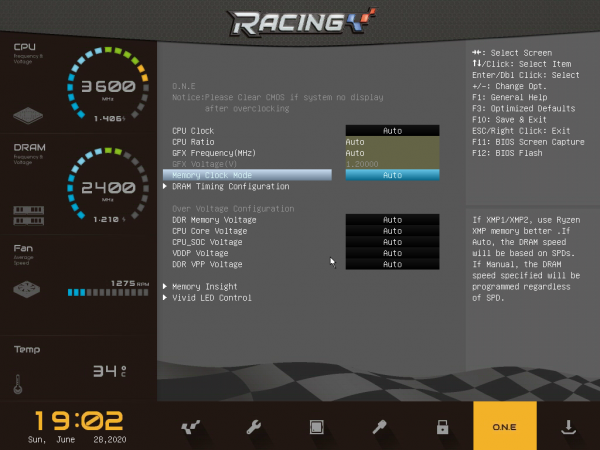This screenshot has width=600, height=450.
Task: Click the DDR Memory Voltage label
Action: pyautogui.click(x=214, y=220)
